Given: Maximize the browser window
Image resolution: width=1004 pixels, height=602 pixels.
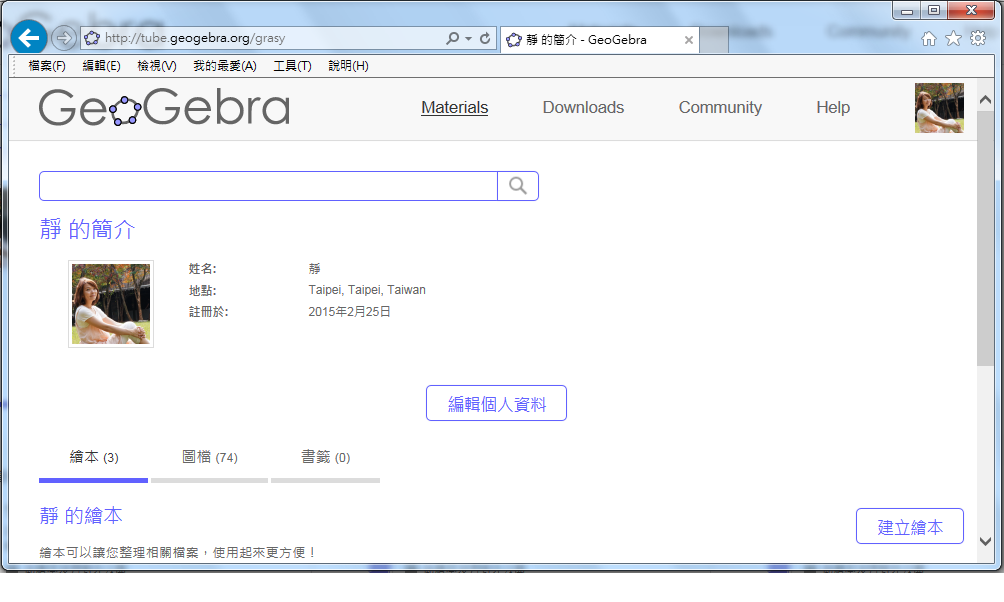Looking at the screenshot, I should tap(934, 10).
